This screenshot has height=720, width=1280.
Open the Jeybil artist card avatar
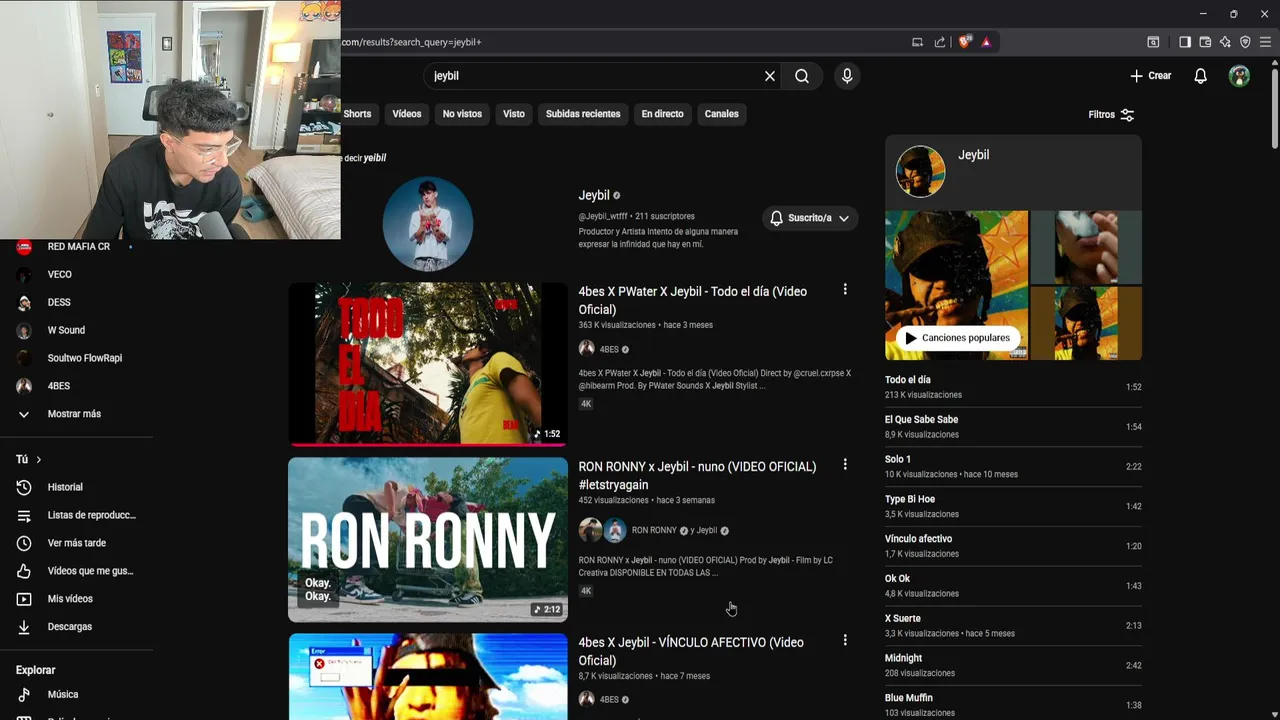coord(920,171)
